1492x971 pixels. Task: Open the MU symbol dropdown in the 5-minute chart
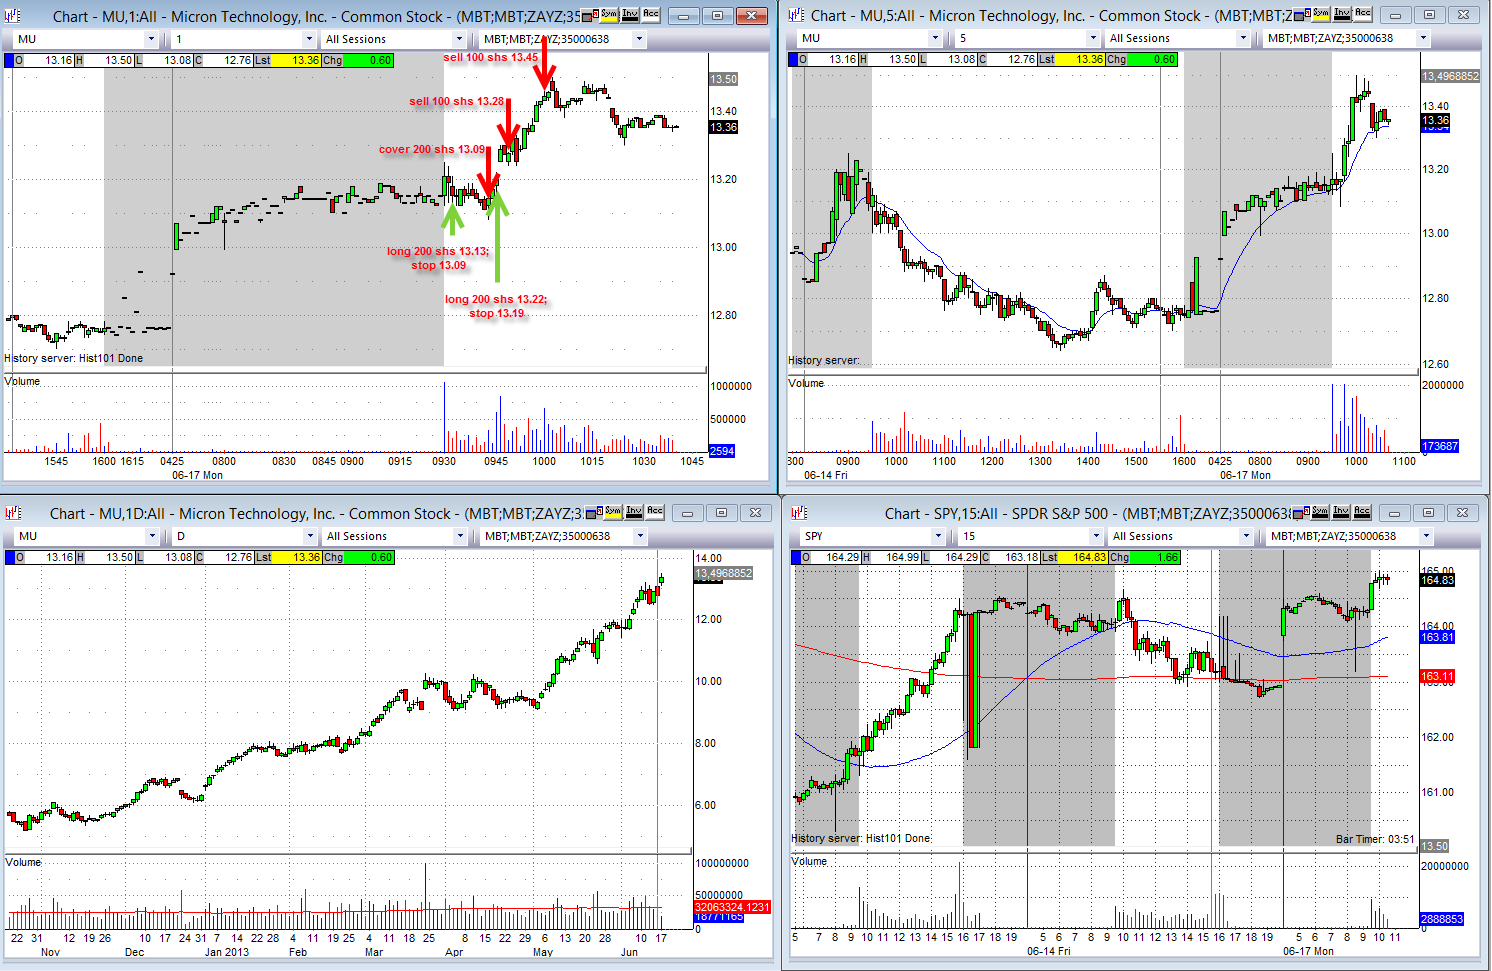[x=935, y=38]
